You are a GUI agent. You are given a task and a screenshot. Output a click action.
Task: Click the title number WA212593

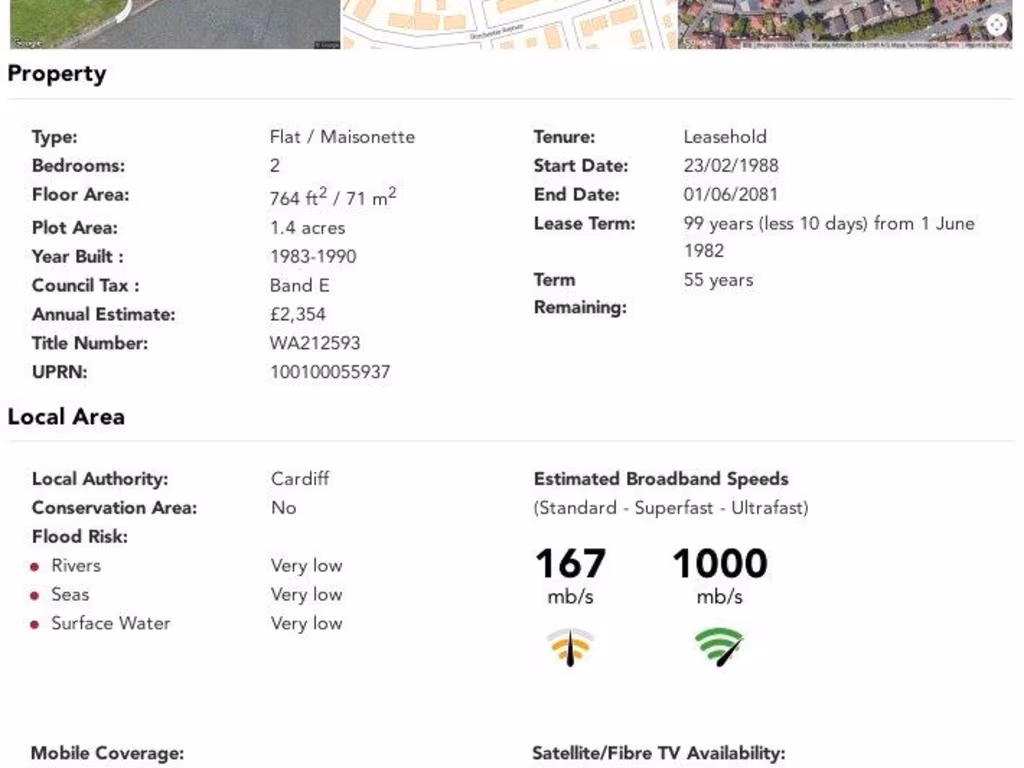coord(315,343)
